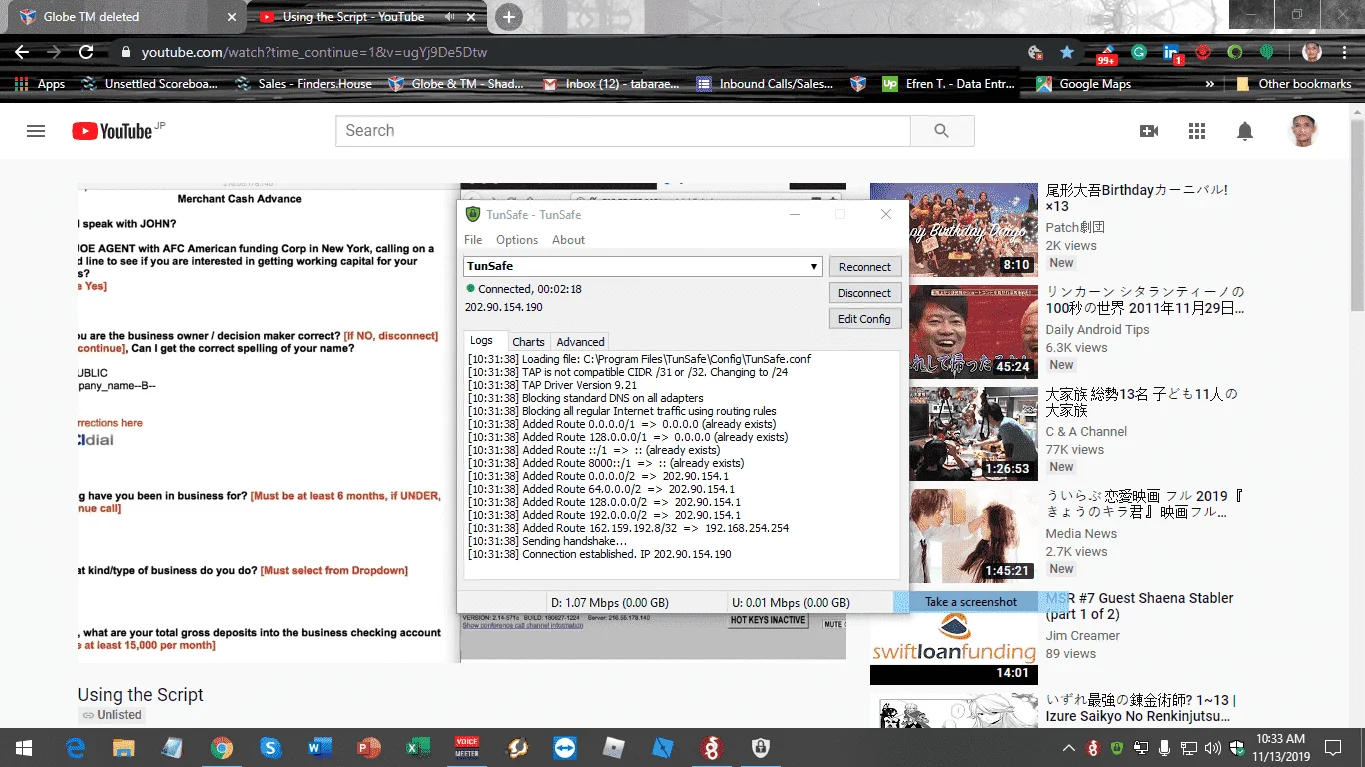Open Excel from the taskbar

pyautogui.click(x=417, y=747)
